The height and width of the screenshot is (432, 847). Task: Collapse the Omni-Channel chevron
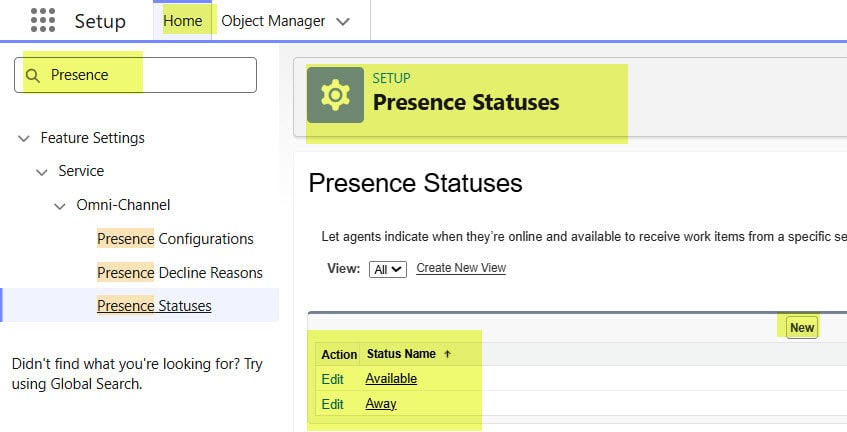(60, 206)
